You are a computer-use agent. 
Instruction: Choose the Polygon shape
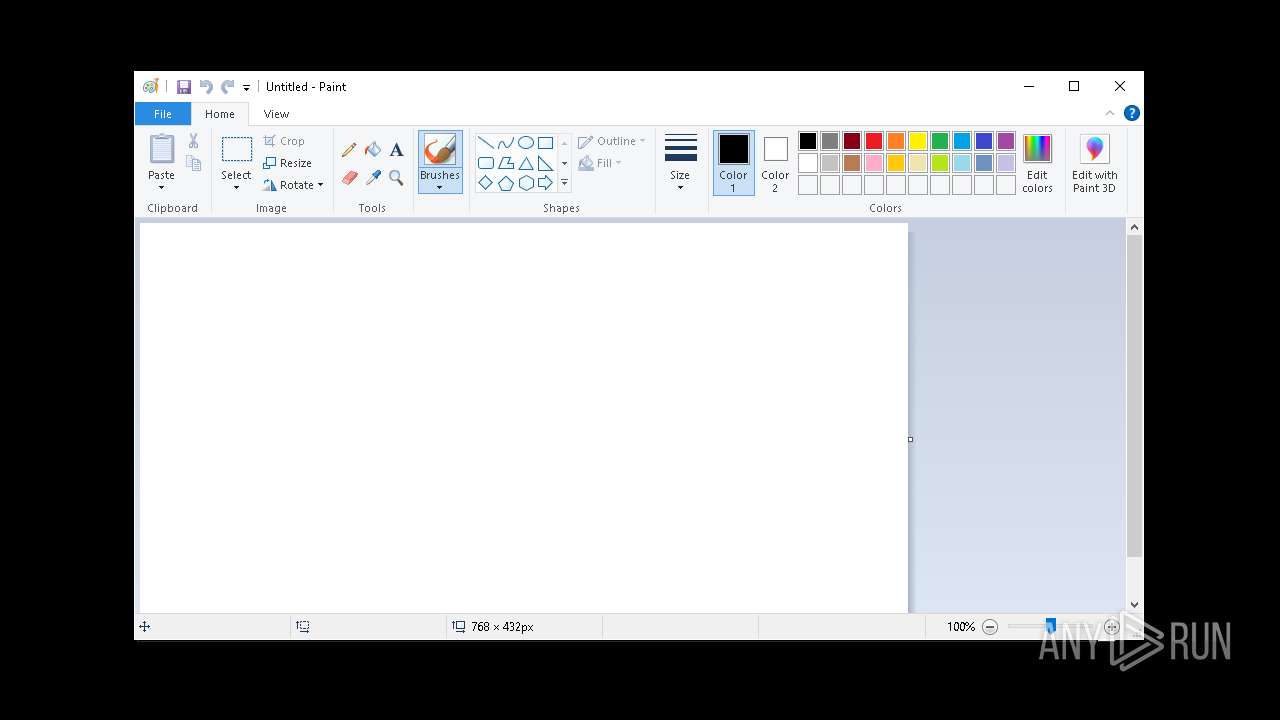coord(505,163)
